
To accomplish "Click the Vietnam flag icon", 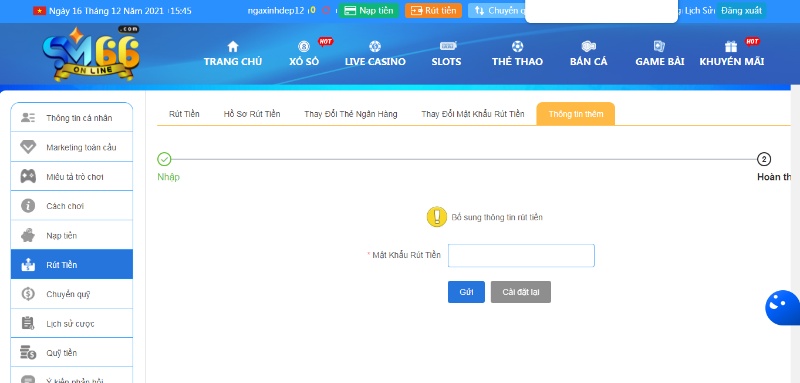I will [x=39, y=11].
